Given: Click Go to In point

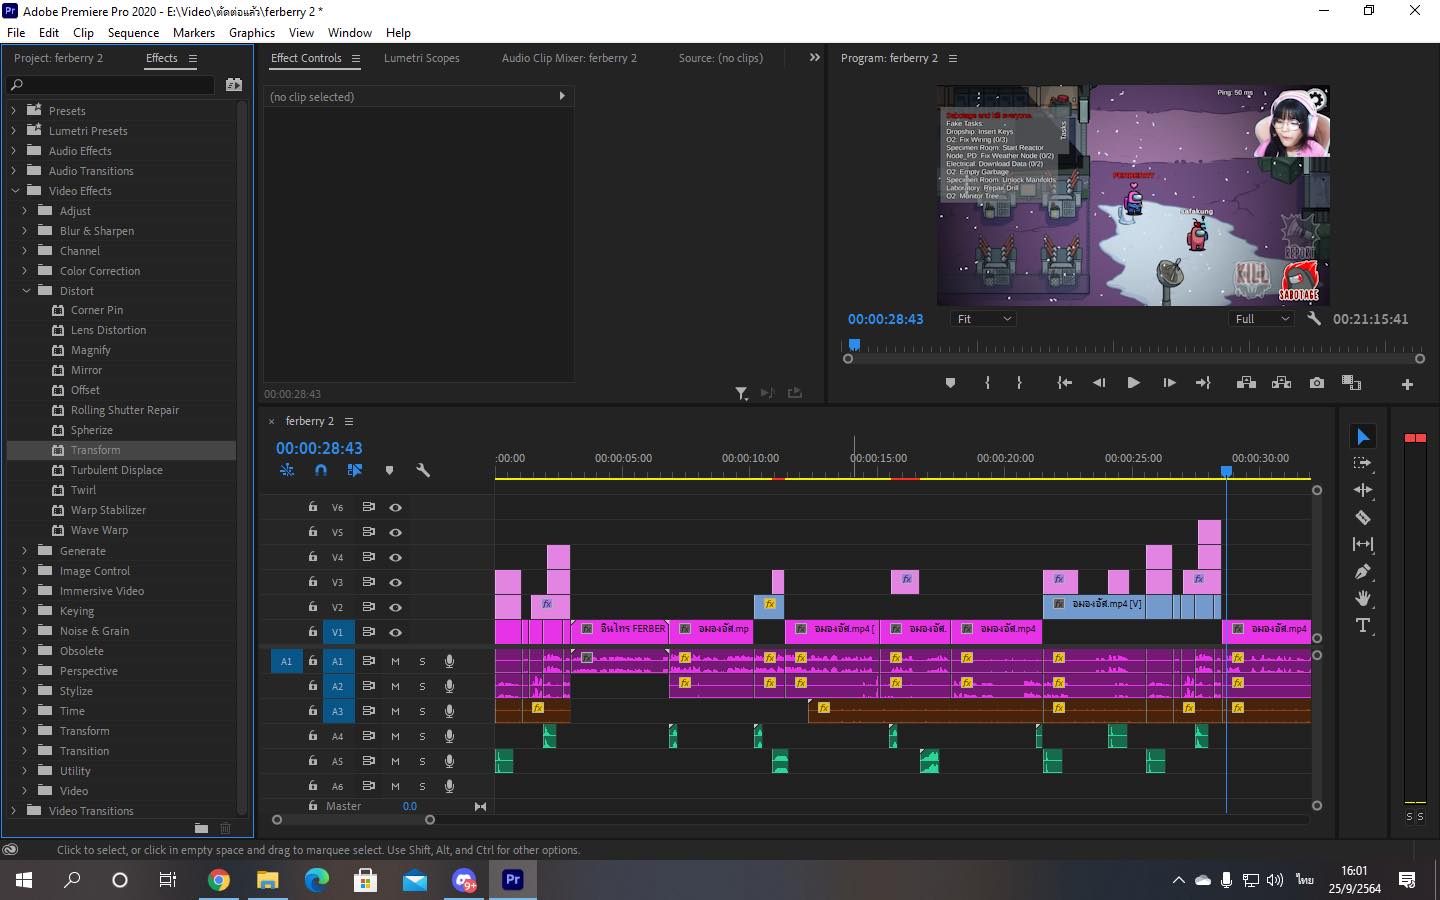Looking at the screenshot, I should [1065, 383].
